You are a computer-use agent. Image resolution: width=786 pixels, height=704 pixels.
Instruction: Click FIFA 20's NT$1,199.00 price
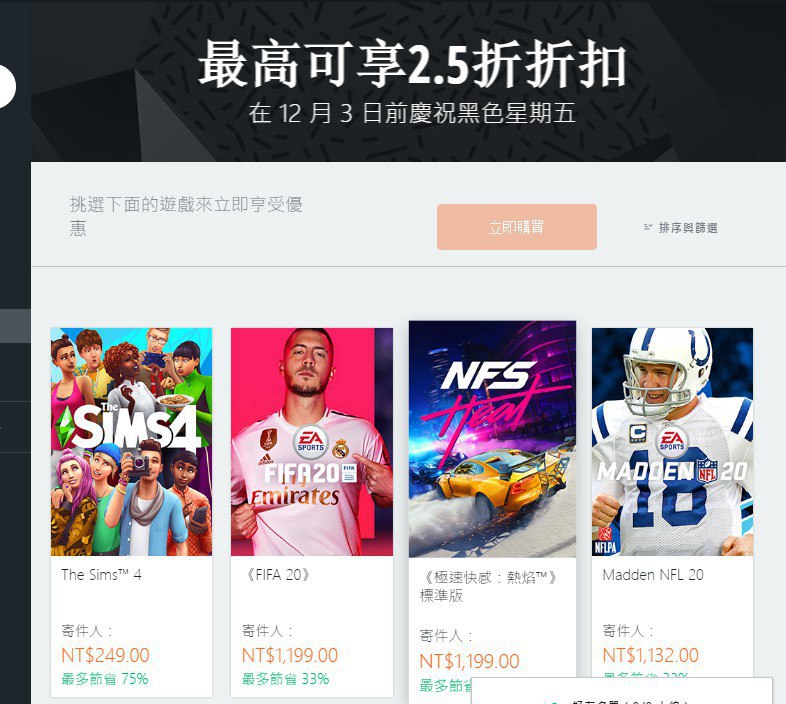(x=290, y=655)
